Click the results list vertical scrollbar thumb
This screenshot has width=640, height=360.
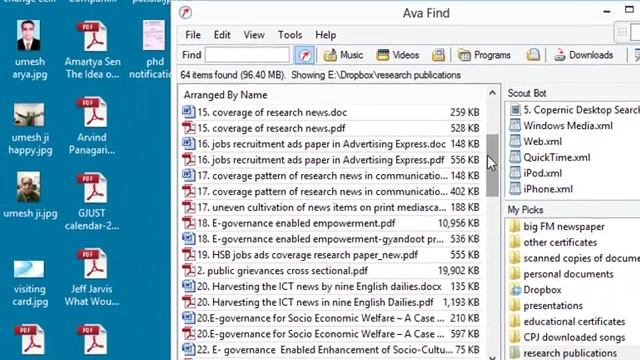point(492,165)
